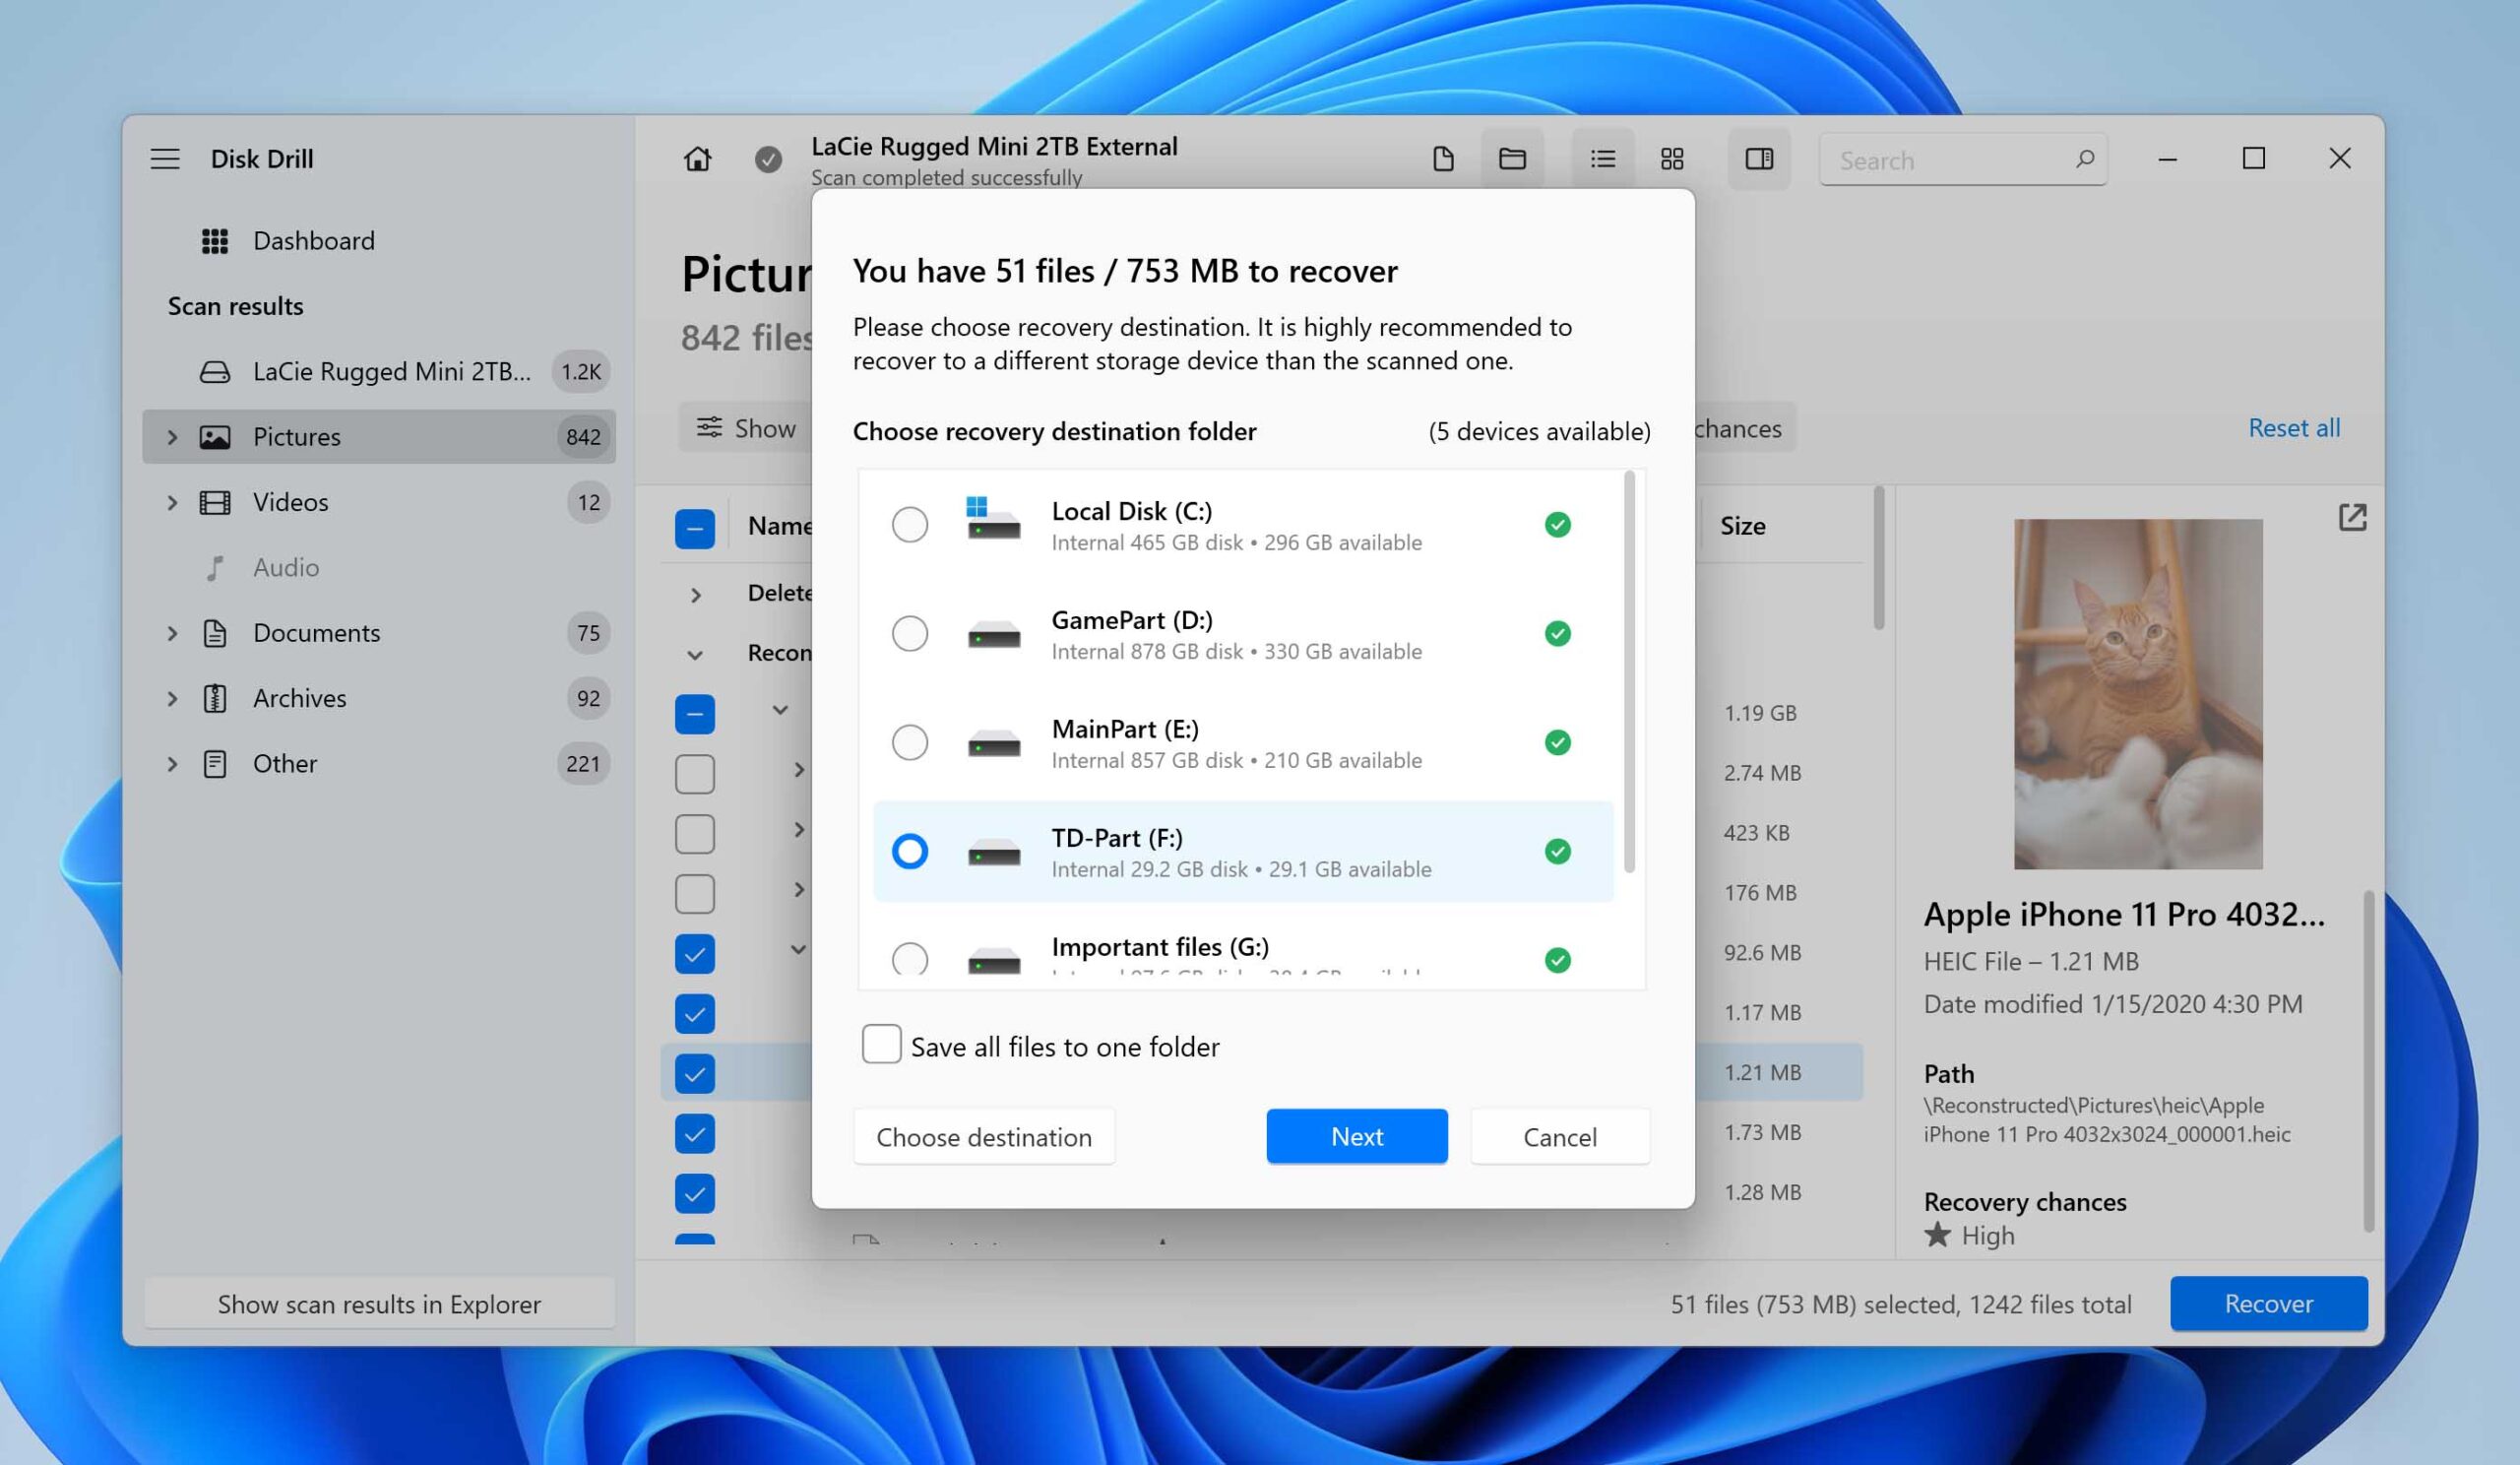
Task: Select Local Disk (C:) radio button
Action: click(x=910, y=525)
